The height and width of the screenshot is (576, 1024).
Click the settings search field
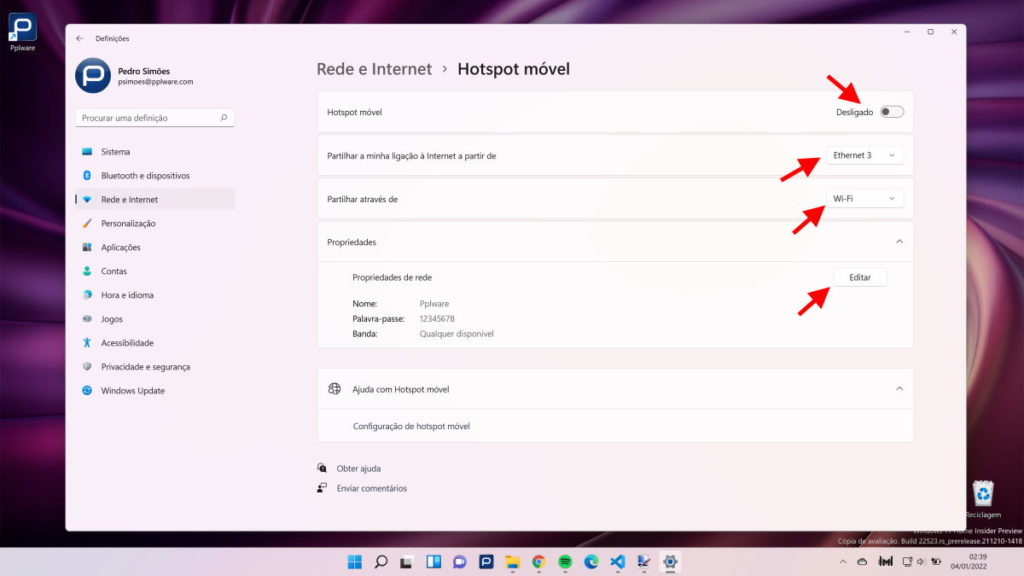pyautogui.click(x=155, y=117)
